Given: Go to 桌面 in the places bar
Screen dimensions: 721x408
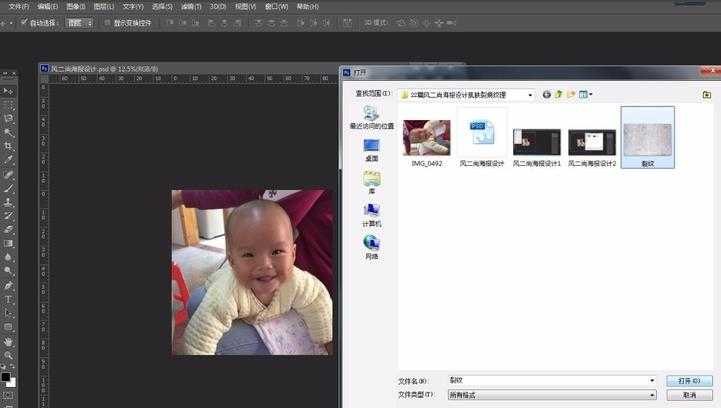Looking at the screenshot, I should pyautogui.click(x=372, y=150).
